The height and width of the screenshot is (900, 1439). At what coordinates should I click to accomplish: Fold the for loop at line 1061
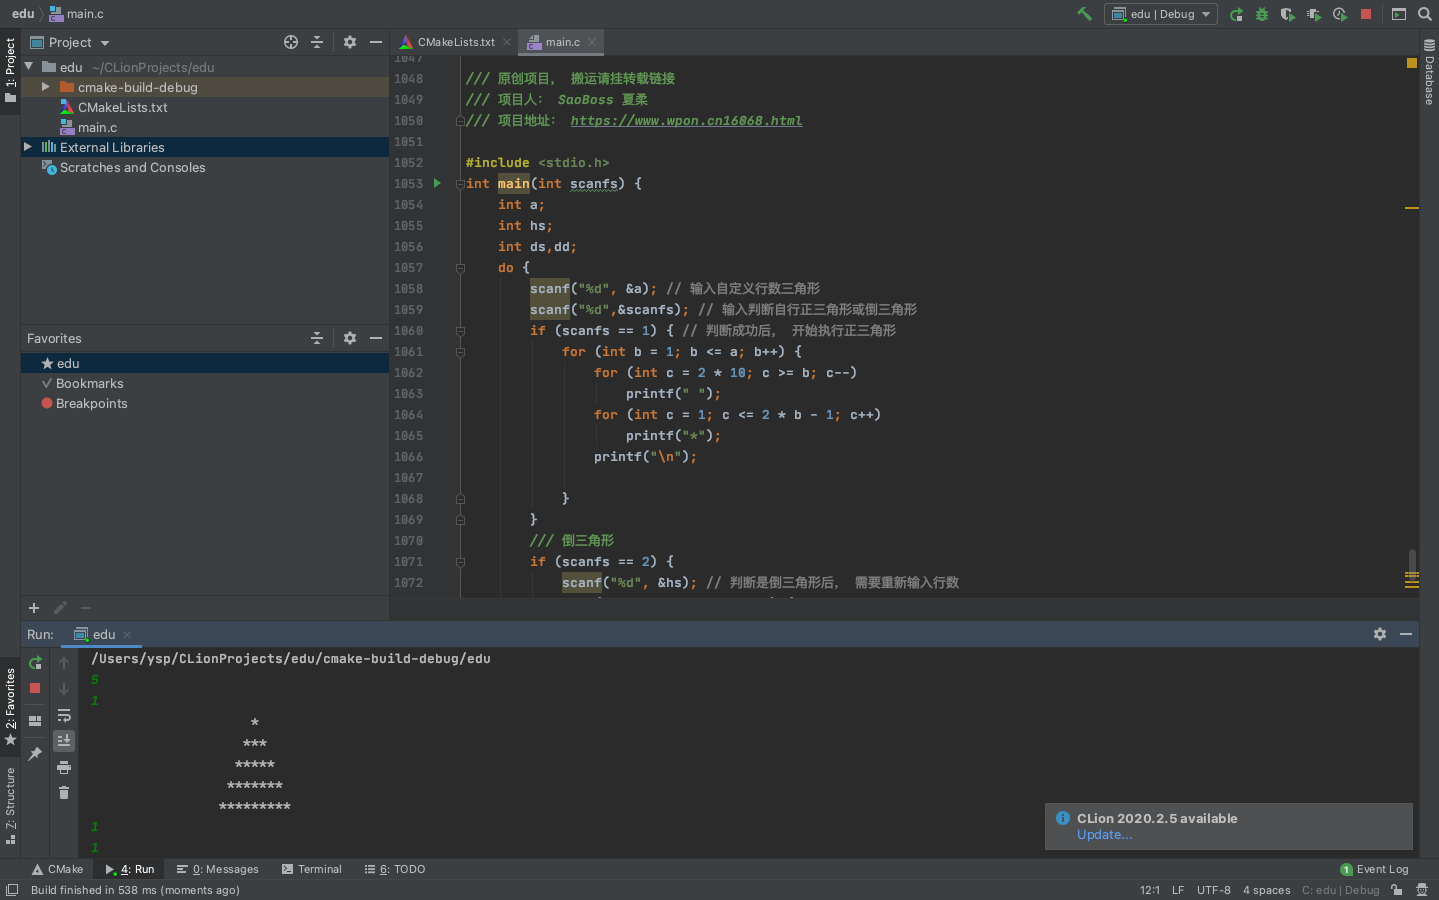[x=460, y=352]
